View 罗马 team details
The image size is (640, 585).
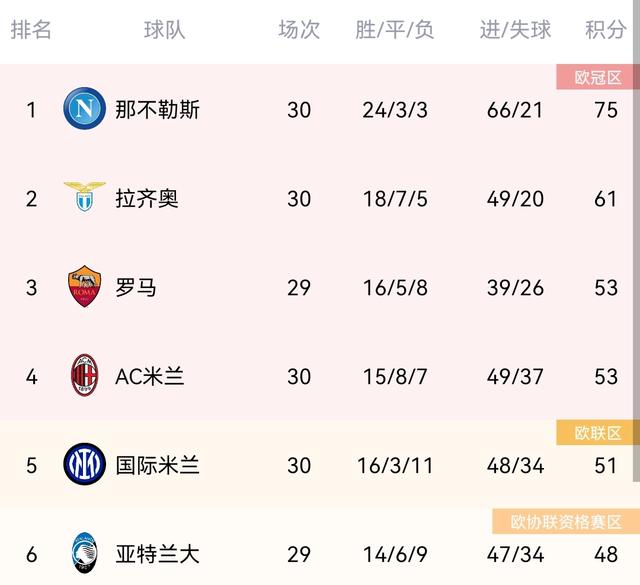point(136,287)
